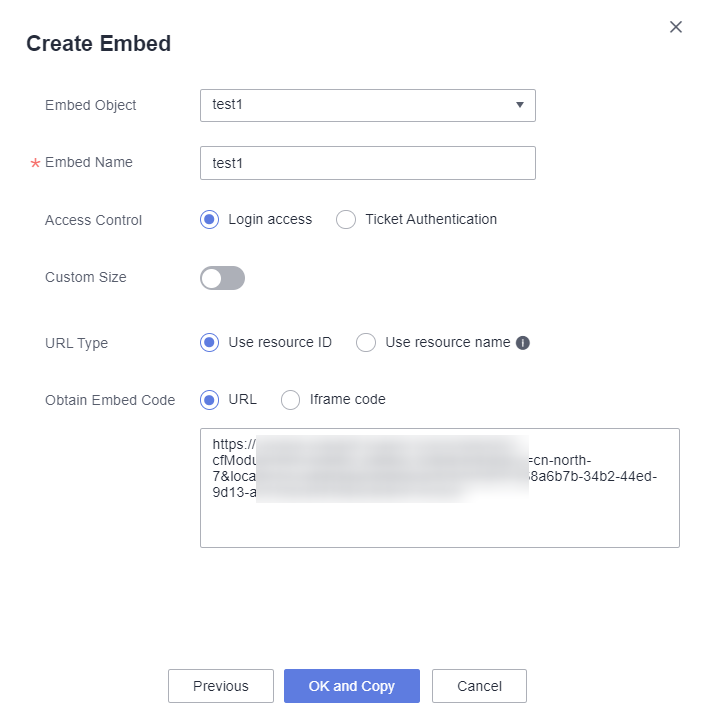Close the Create Embed dialog with X
701x728 pixels.
(x=675, y=27)
